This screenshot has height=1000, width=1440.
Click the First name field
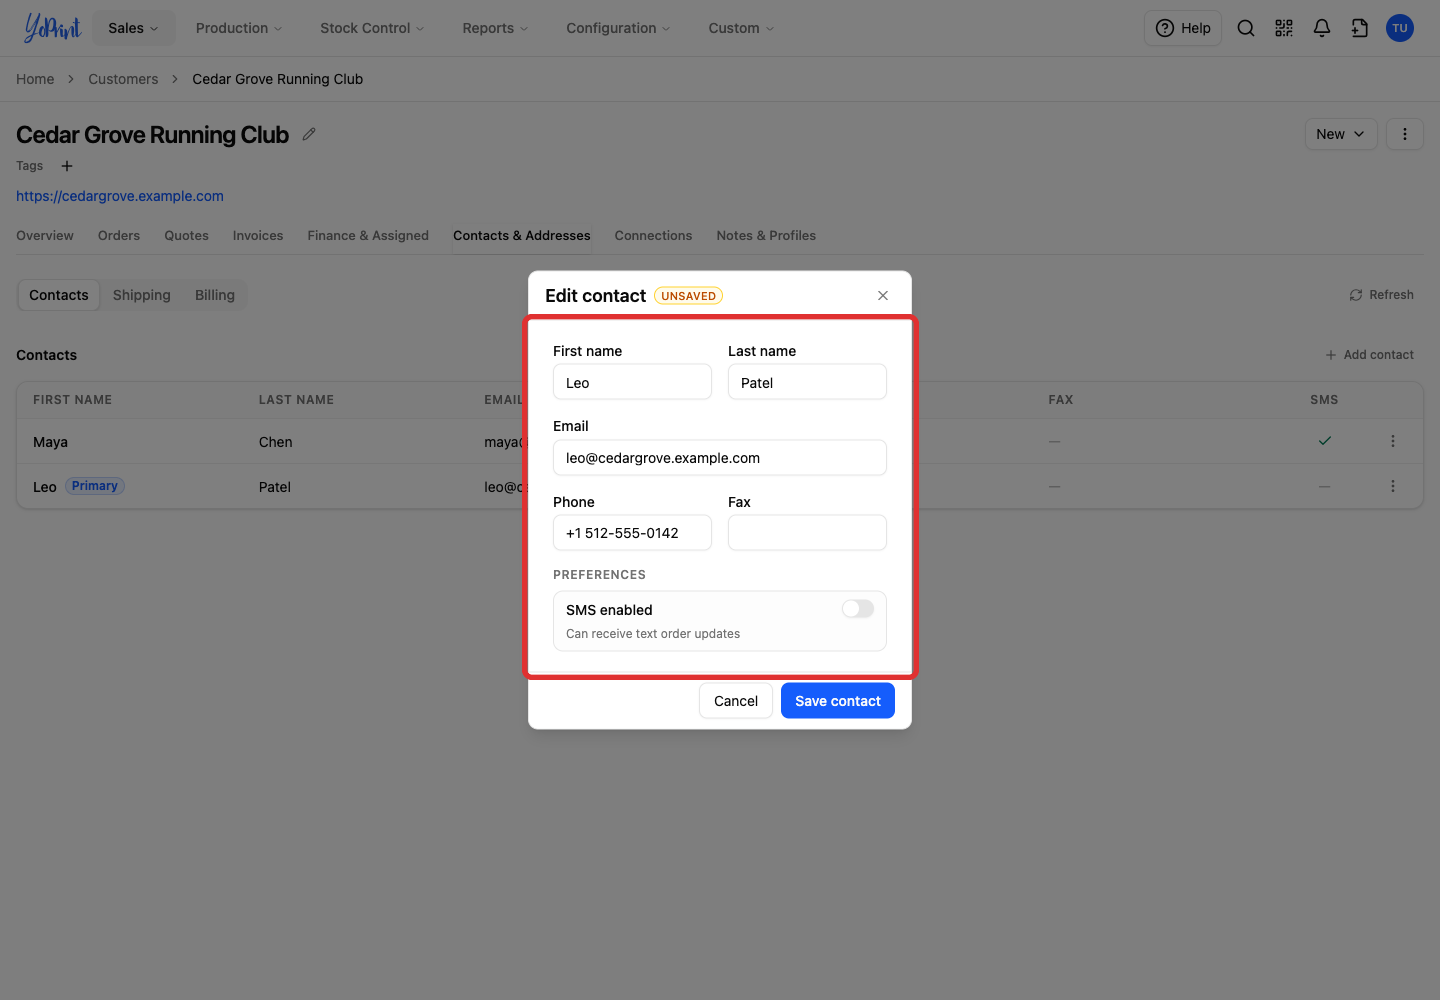pos(632,382)
